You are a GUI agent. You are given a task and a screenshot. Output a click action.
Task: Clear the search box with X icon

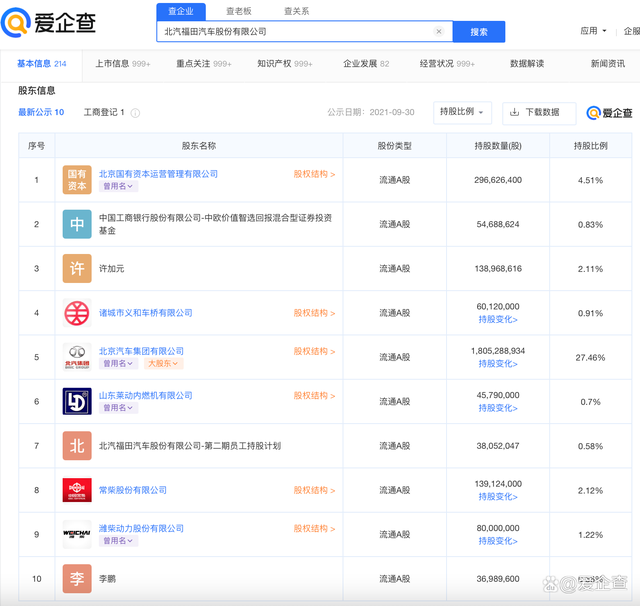point(438,32)
